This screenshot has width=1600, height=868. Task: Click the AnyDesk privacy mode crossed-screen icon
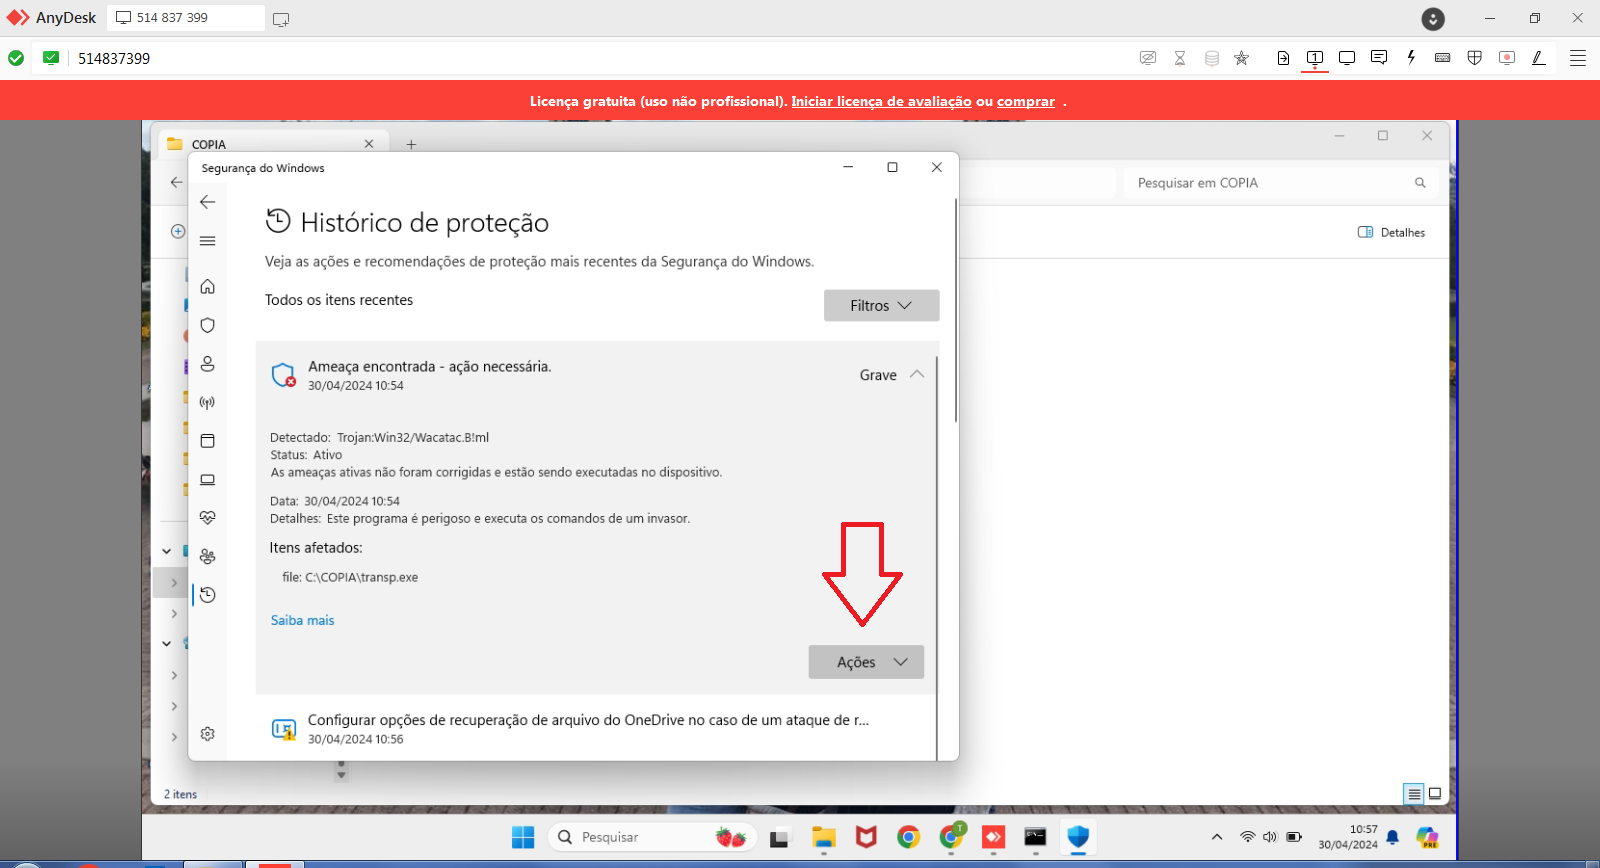(x=1148, y=58)
